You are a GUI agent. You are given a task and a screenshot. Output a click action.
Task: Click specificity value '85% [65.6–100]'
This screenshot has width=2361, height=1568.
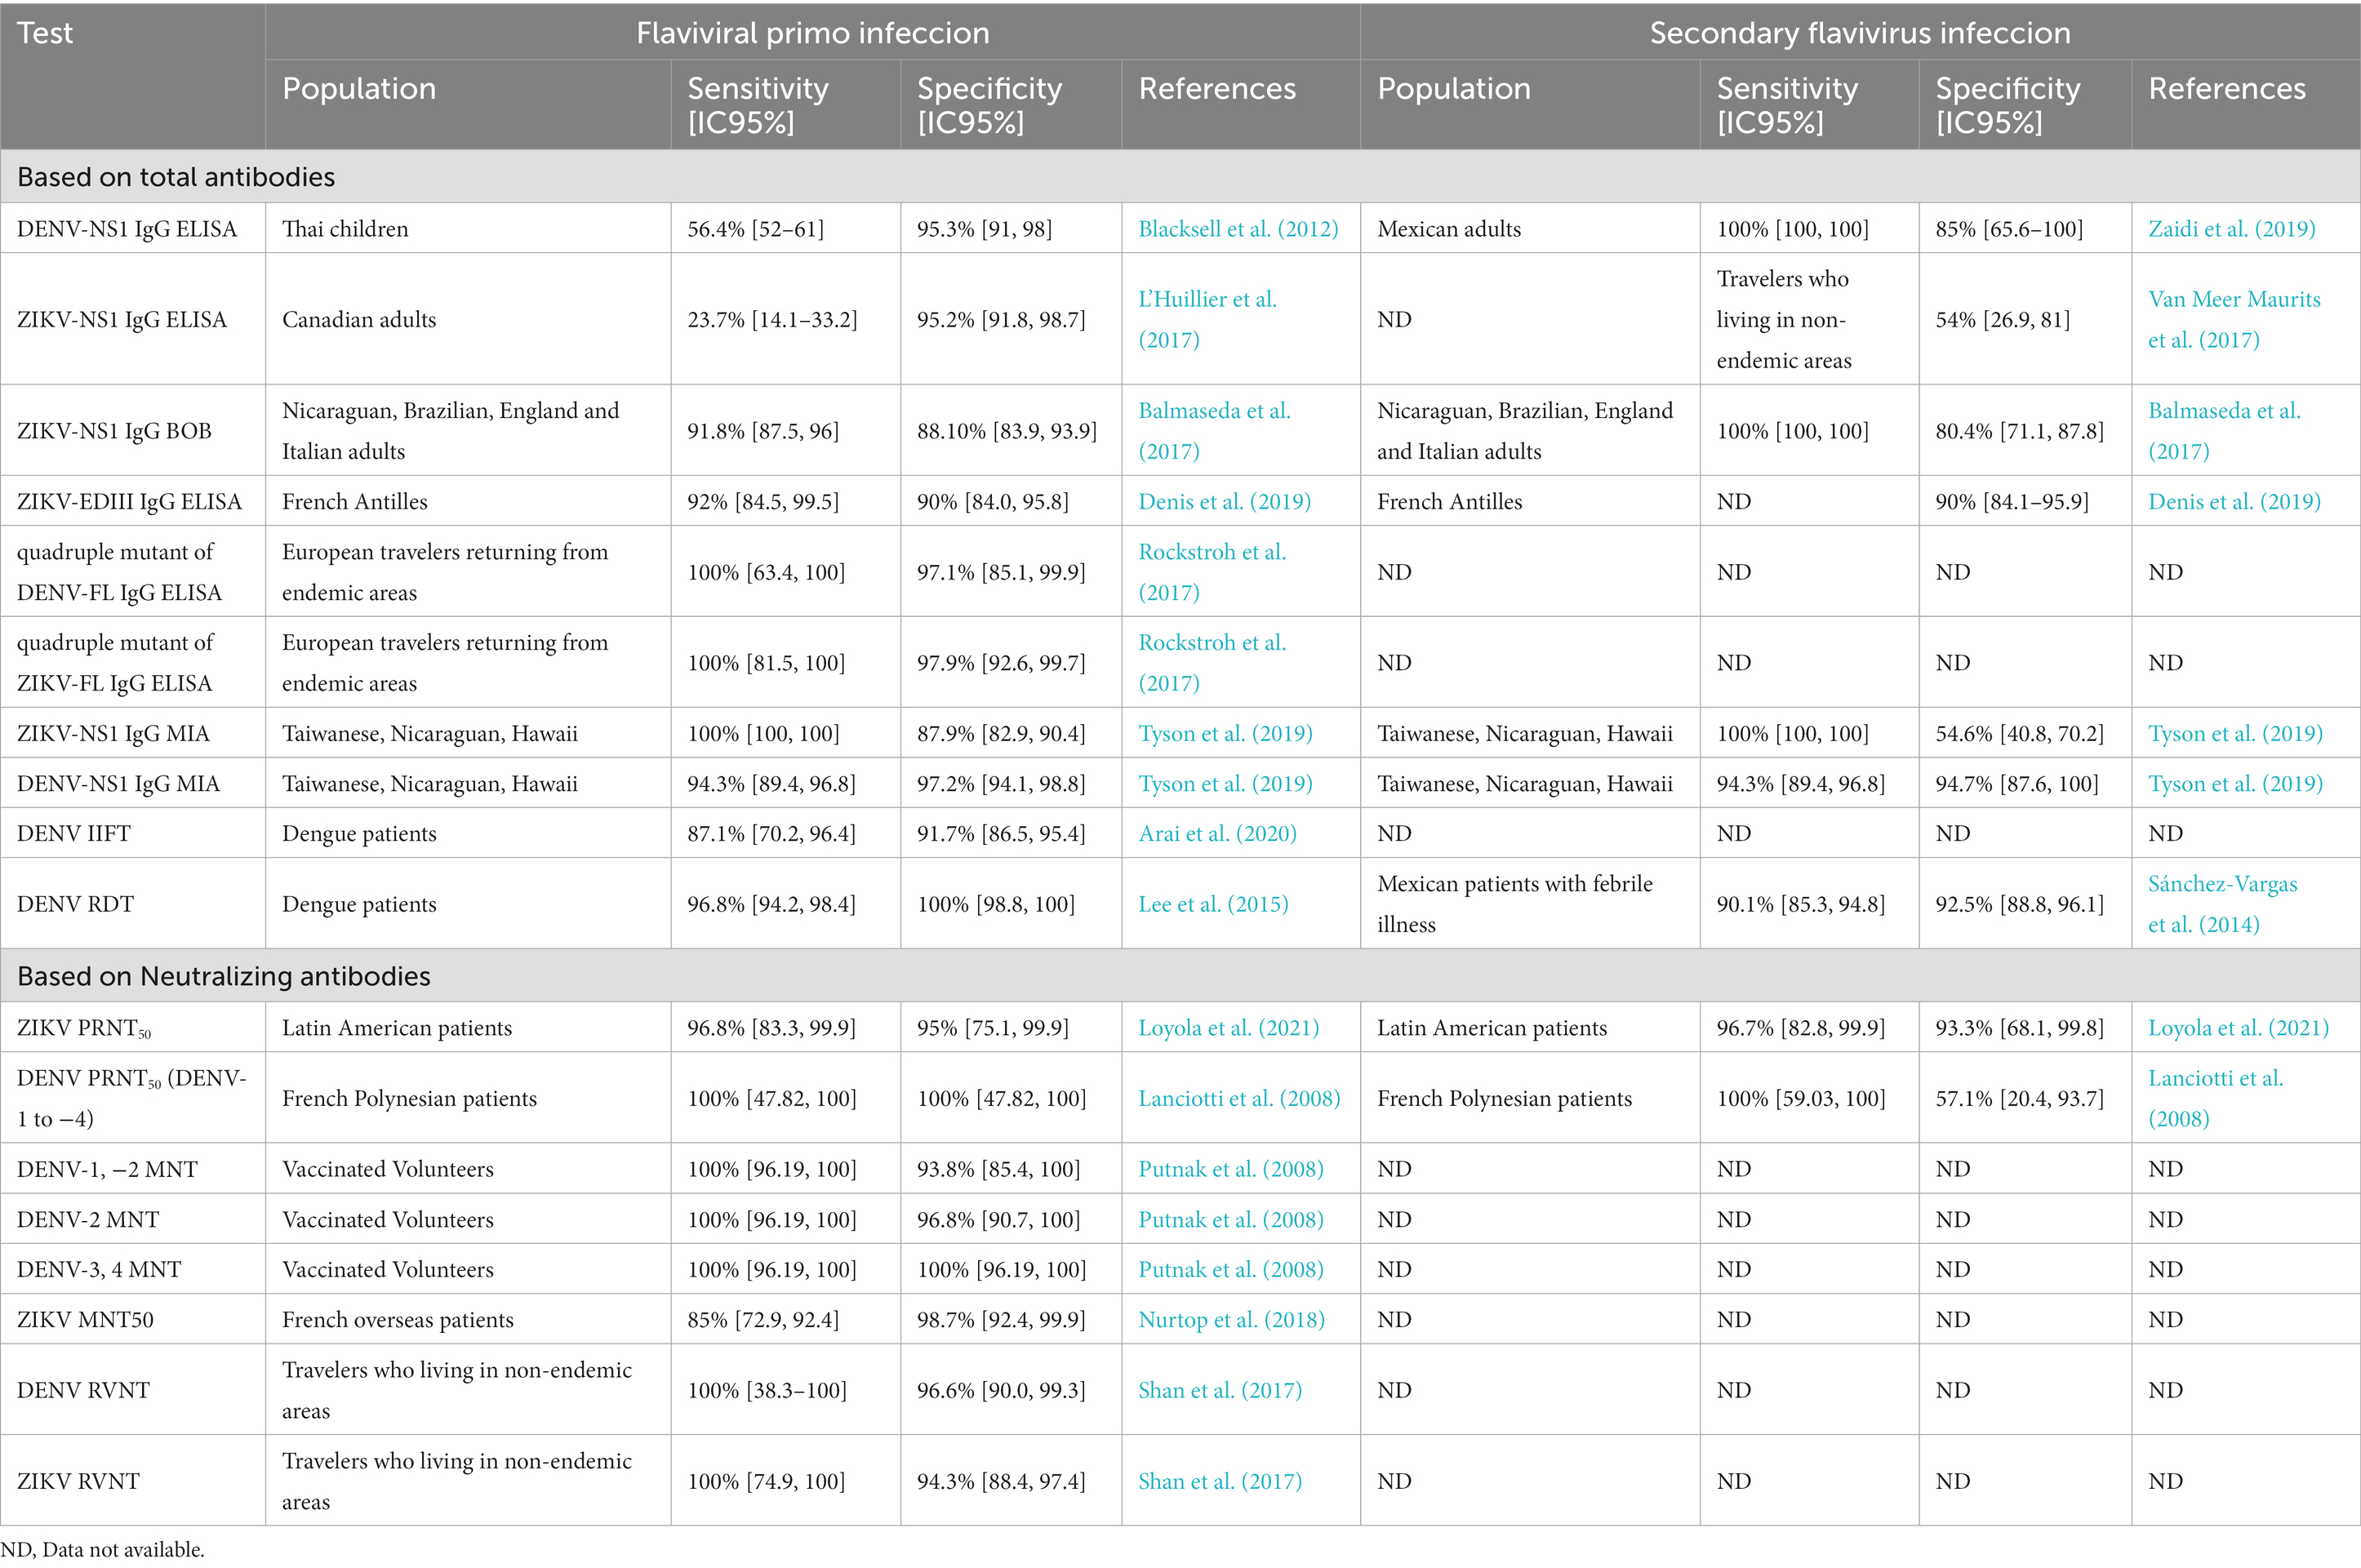coord(2009,229)
